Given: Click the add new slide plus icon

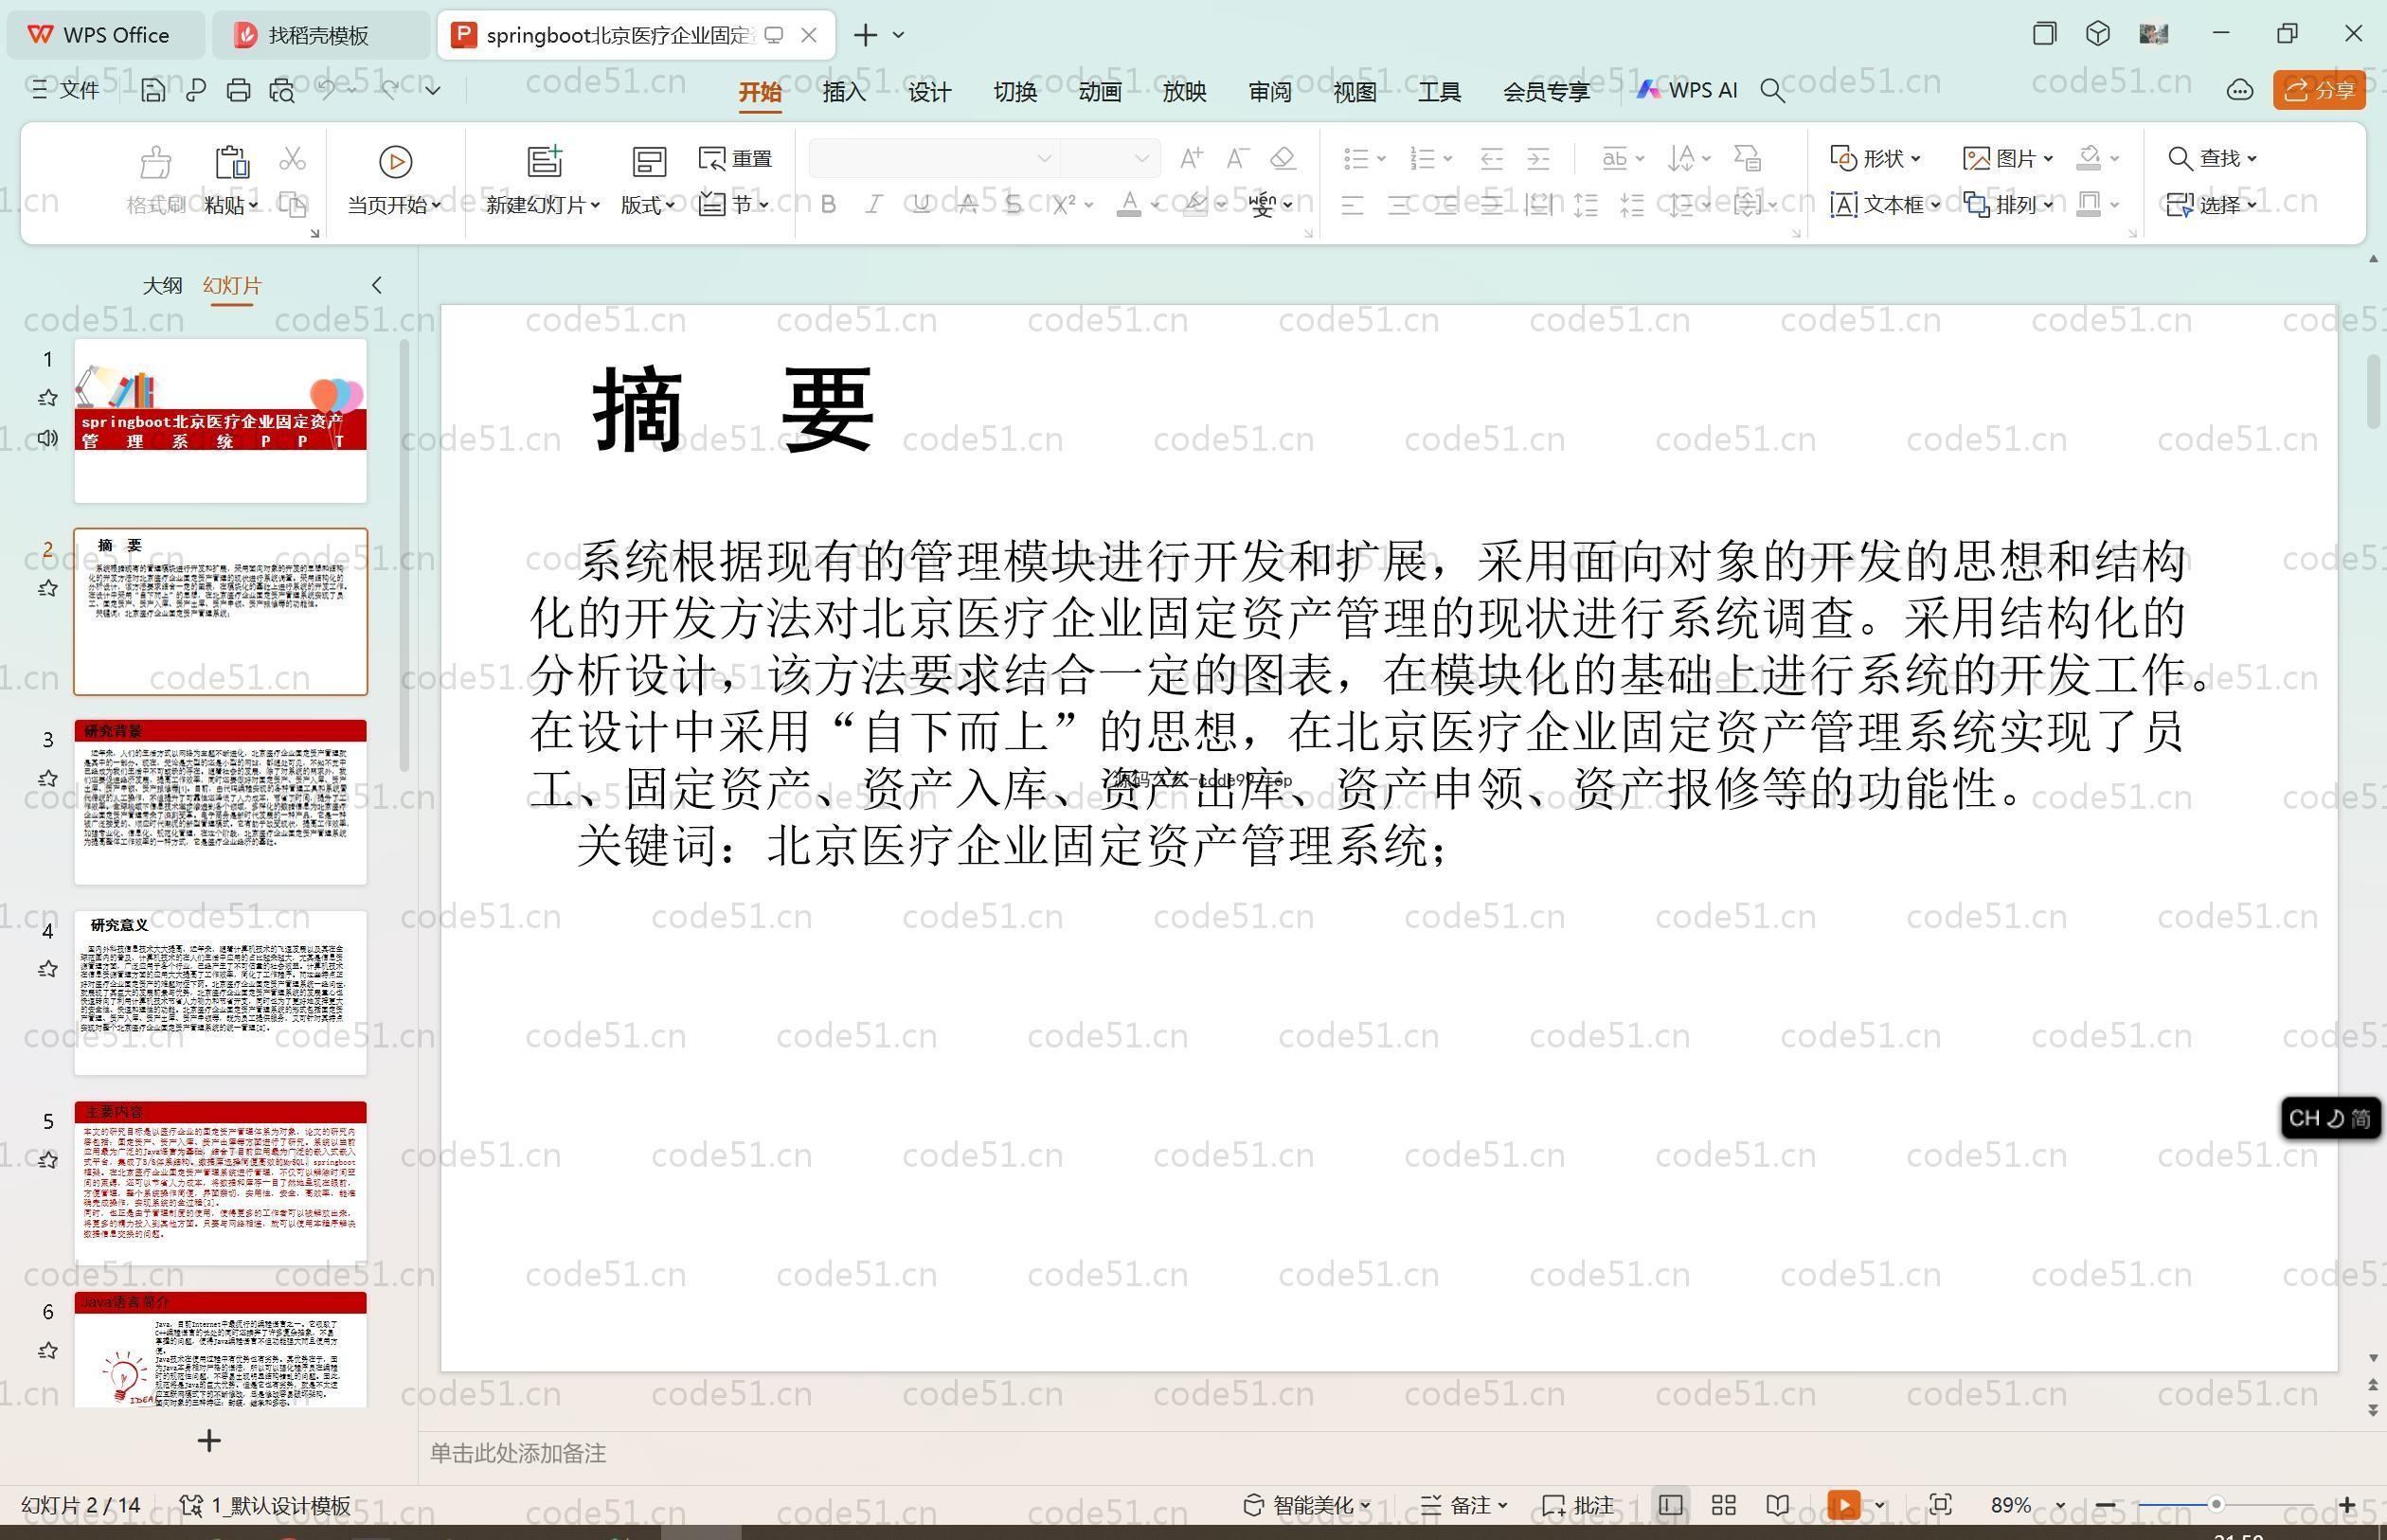Looking at the screenshot, I should tap(209, 1441).
